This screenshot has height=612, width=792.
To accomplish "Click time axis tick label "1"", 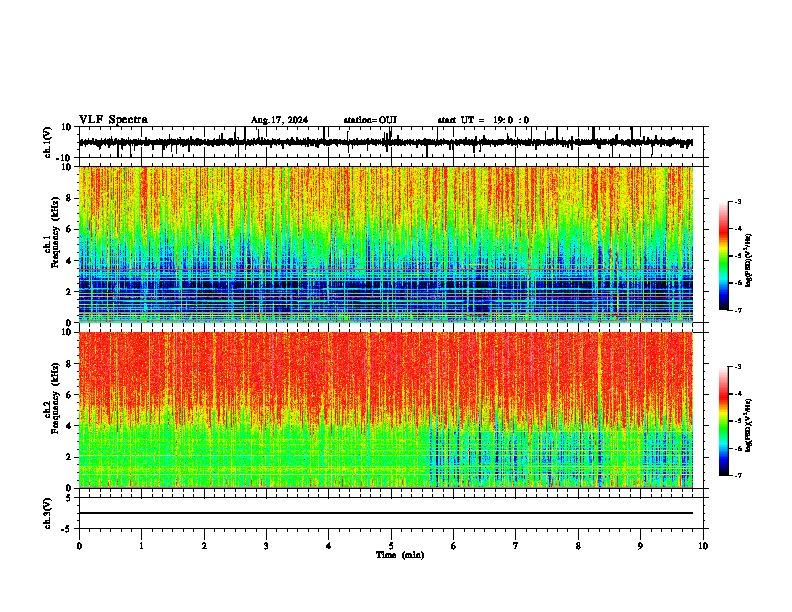I will click(x=141, y=546).
